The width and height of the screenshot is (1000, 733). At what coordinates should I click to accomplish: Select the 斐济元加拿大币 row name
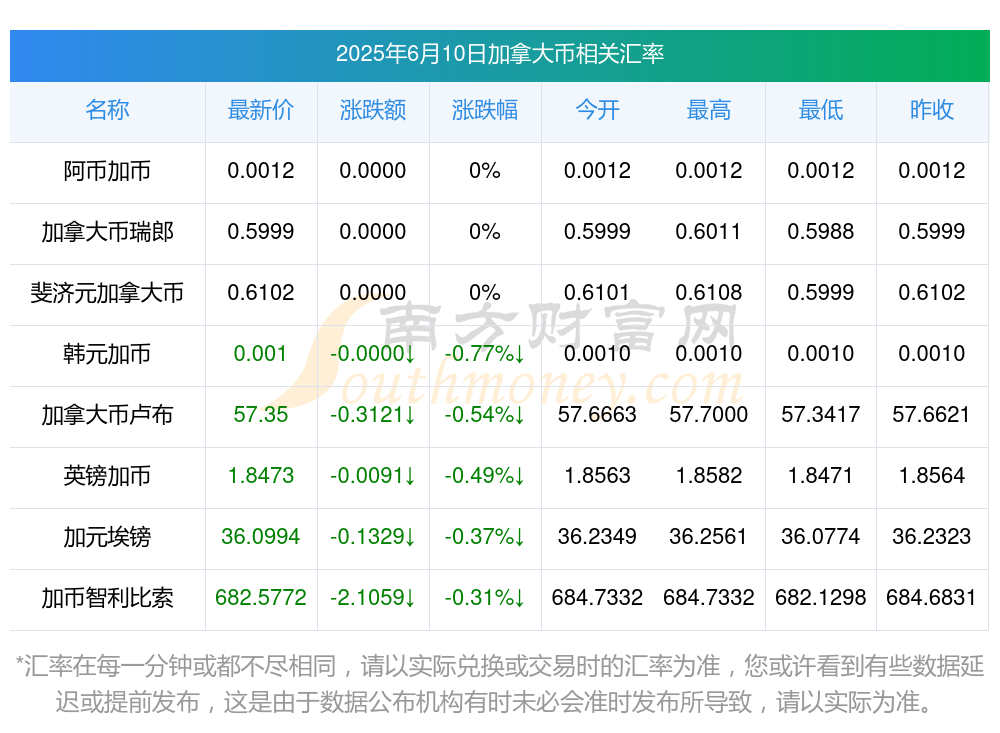pos(107,293)
